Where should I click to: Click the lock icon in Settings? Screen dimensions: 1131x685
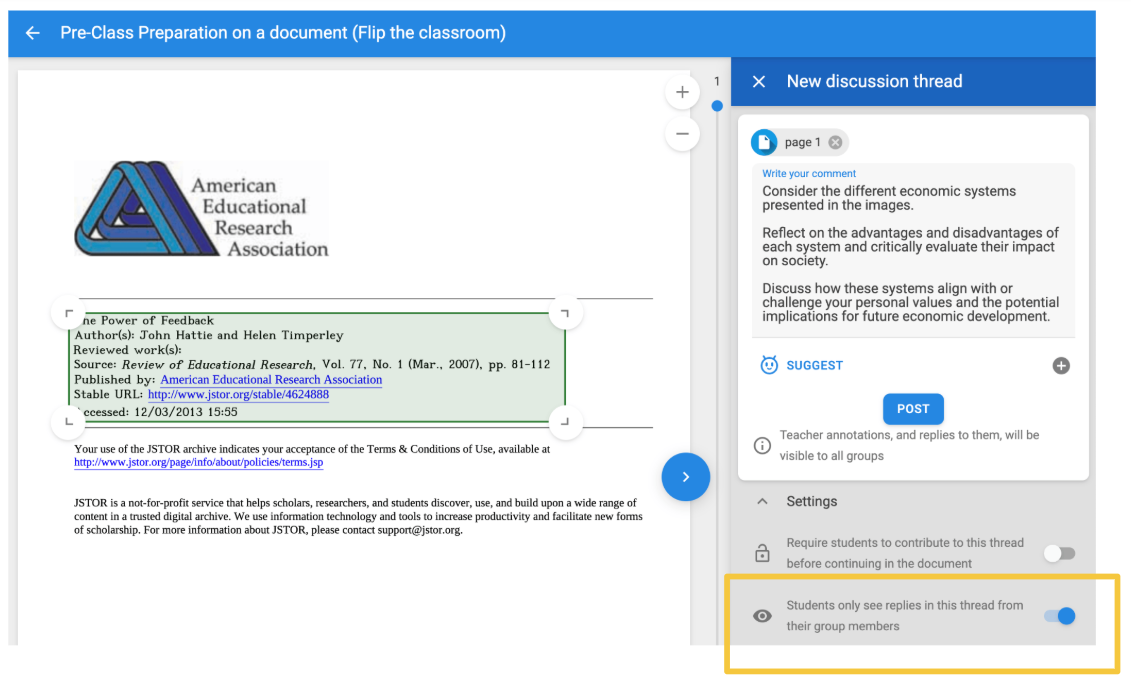coord(762,553)
